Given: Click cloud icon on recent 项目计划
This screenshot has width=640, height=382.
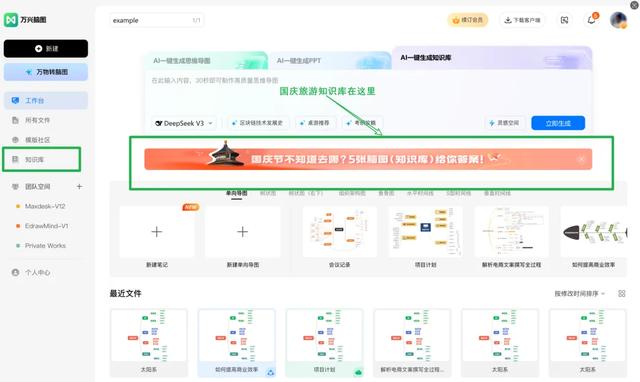Looking at the screenshot, I should point(358,372).
